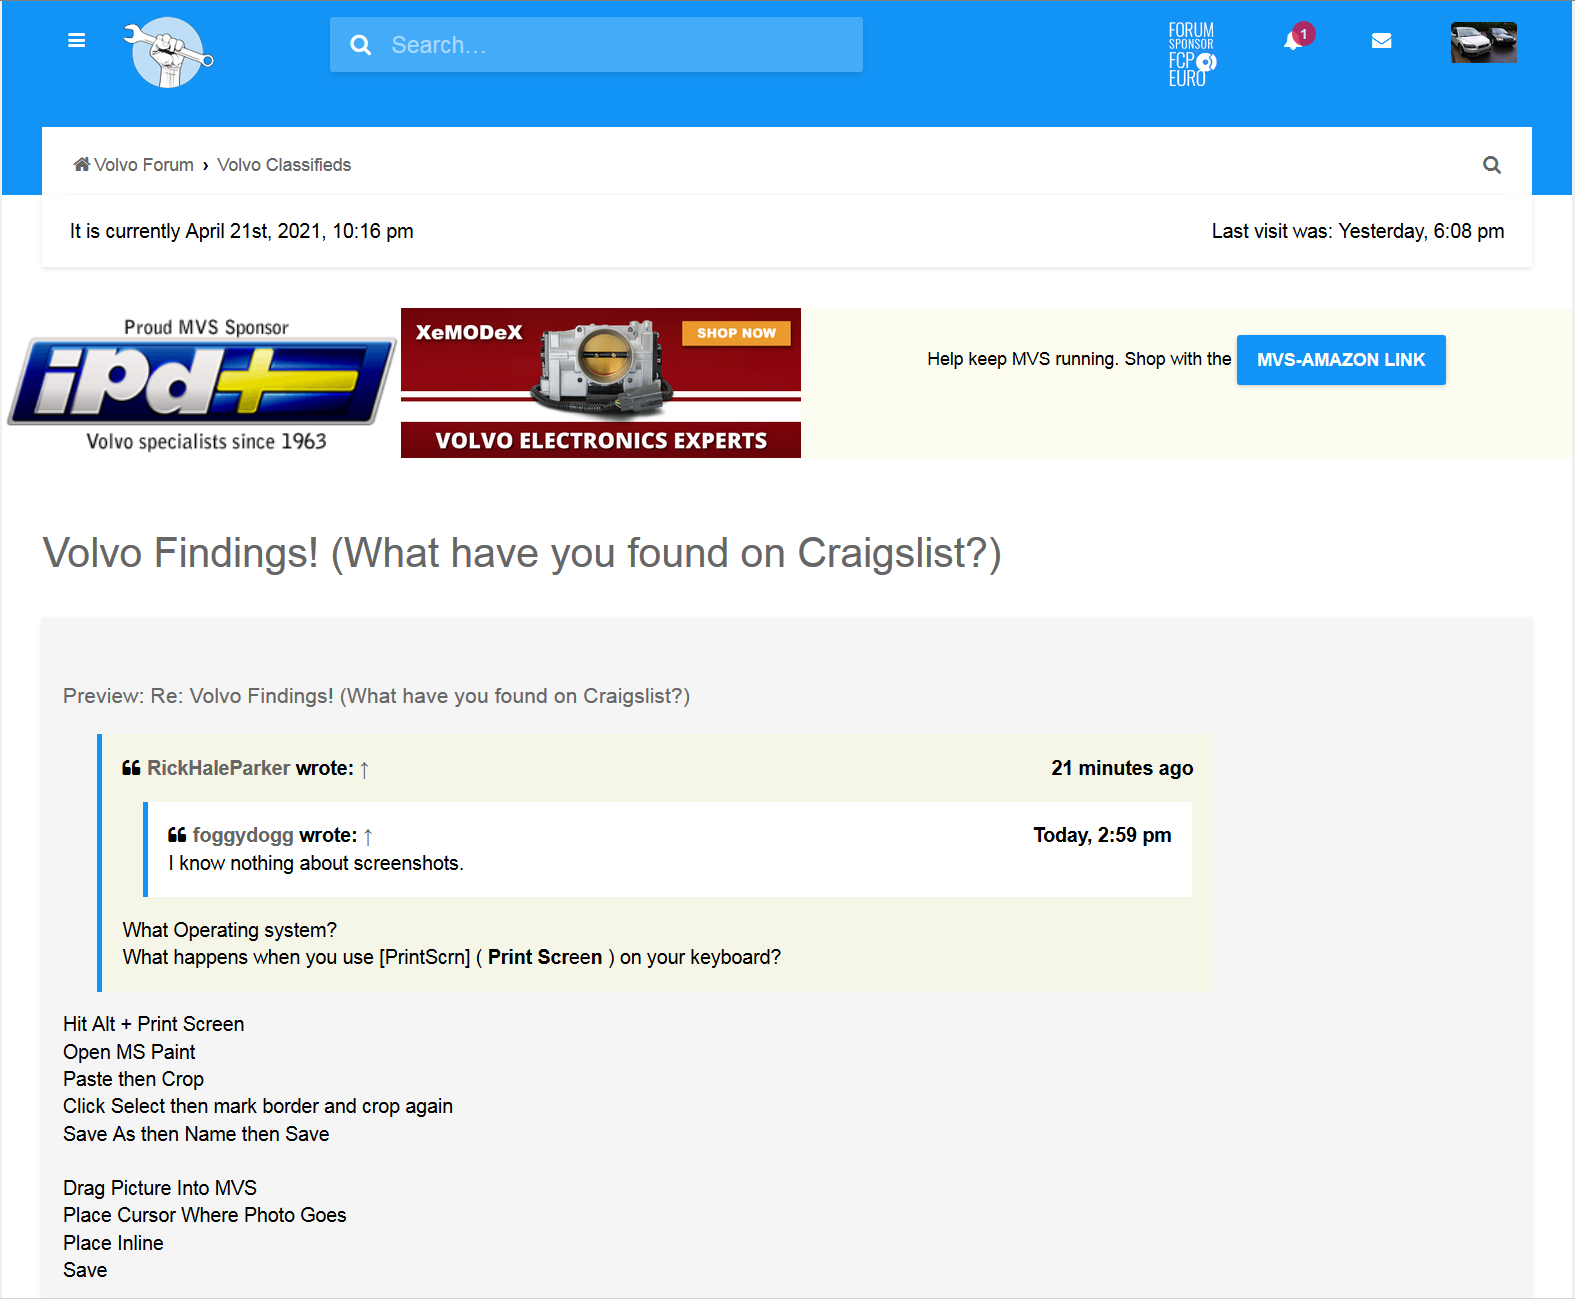Open RickHaleParker's profile link
Viewport: 1575px width, 1300px height.
(x=218, y=768)
